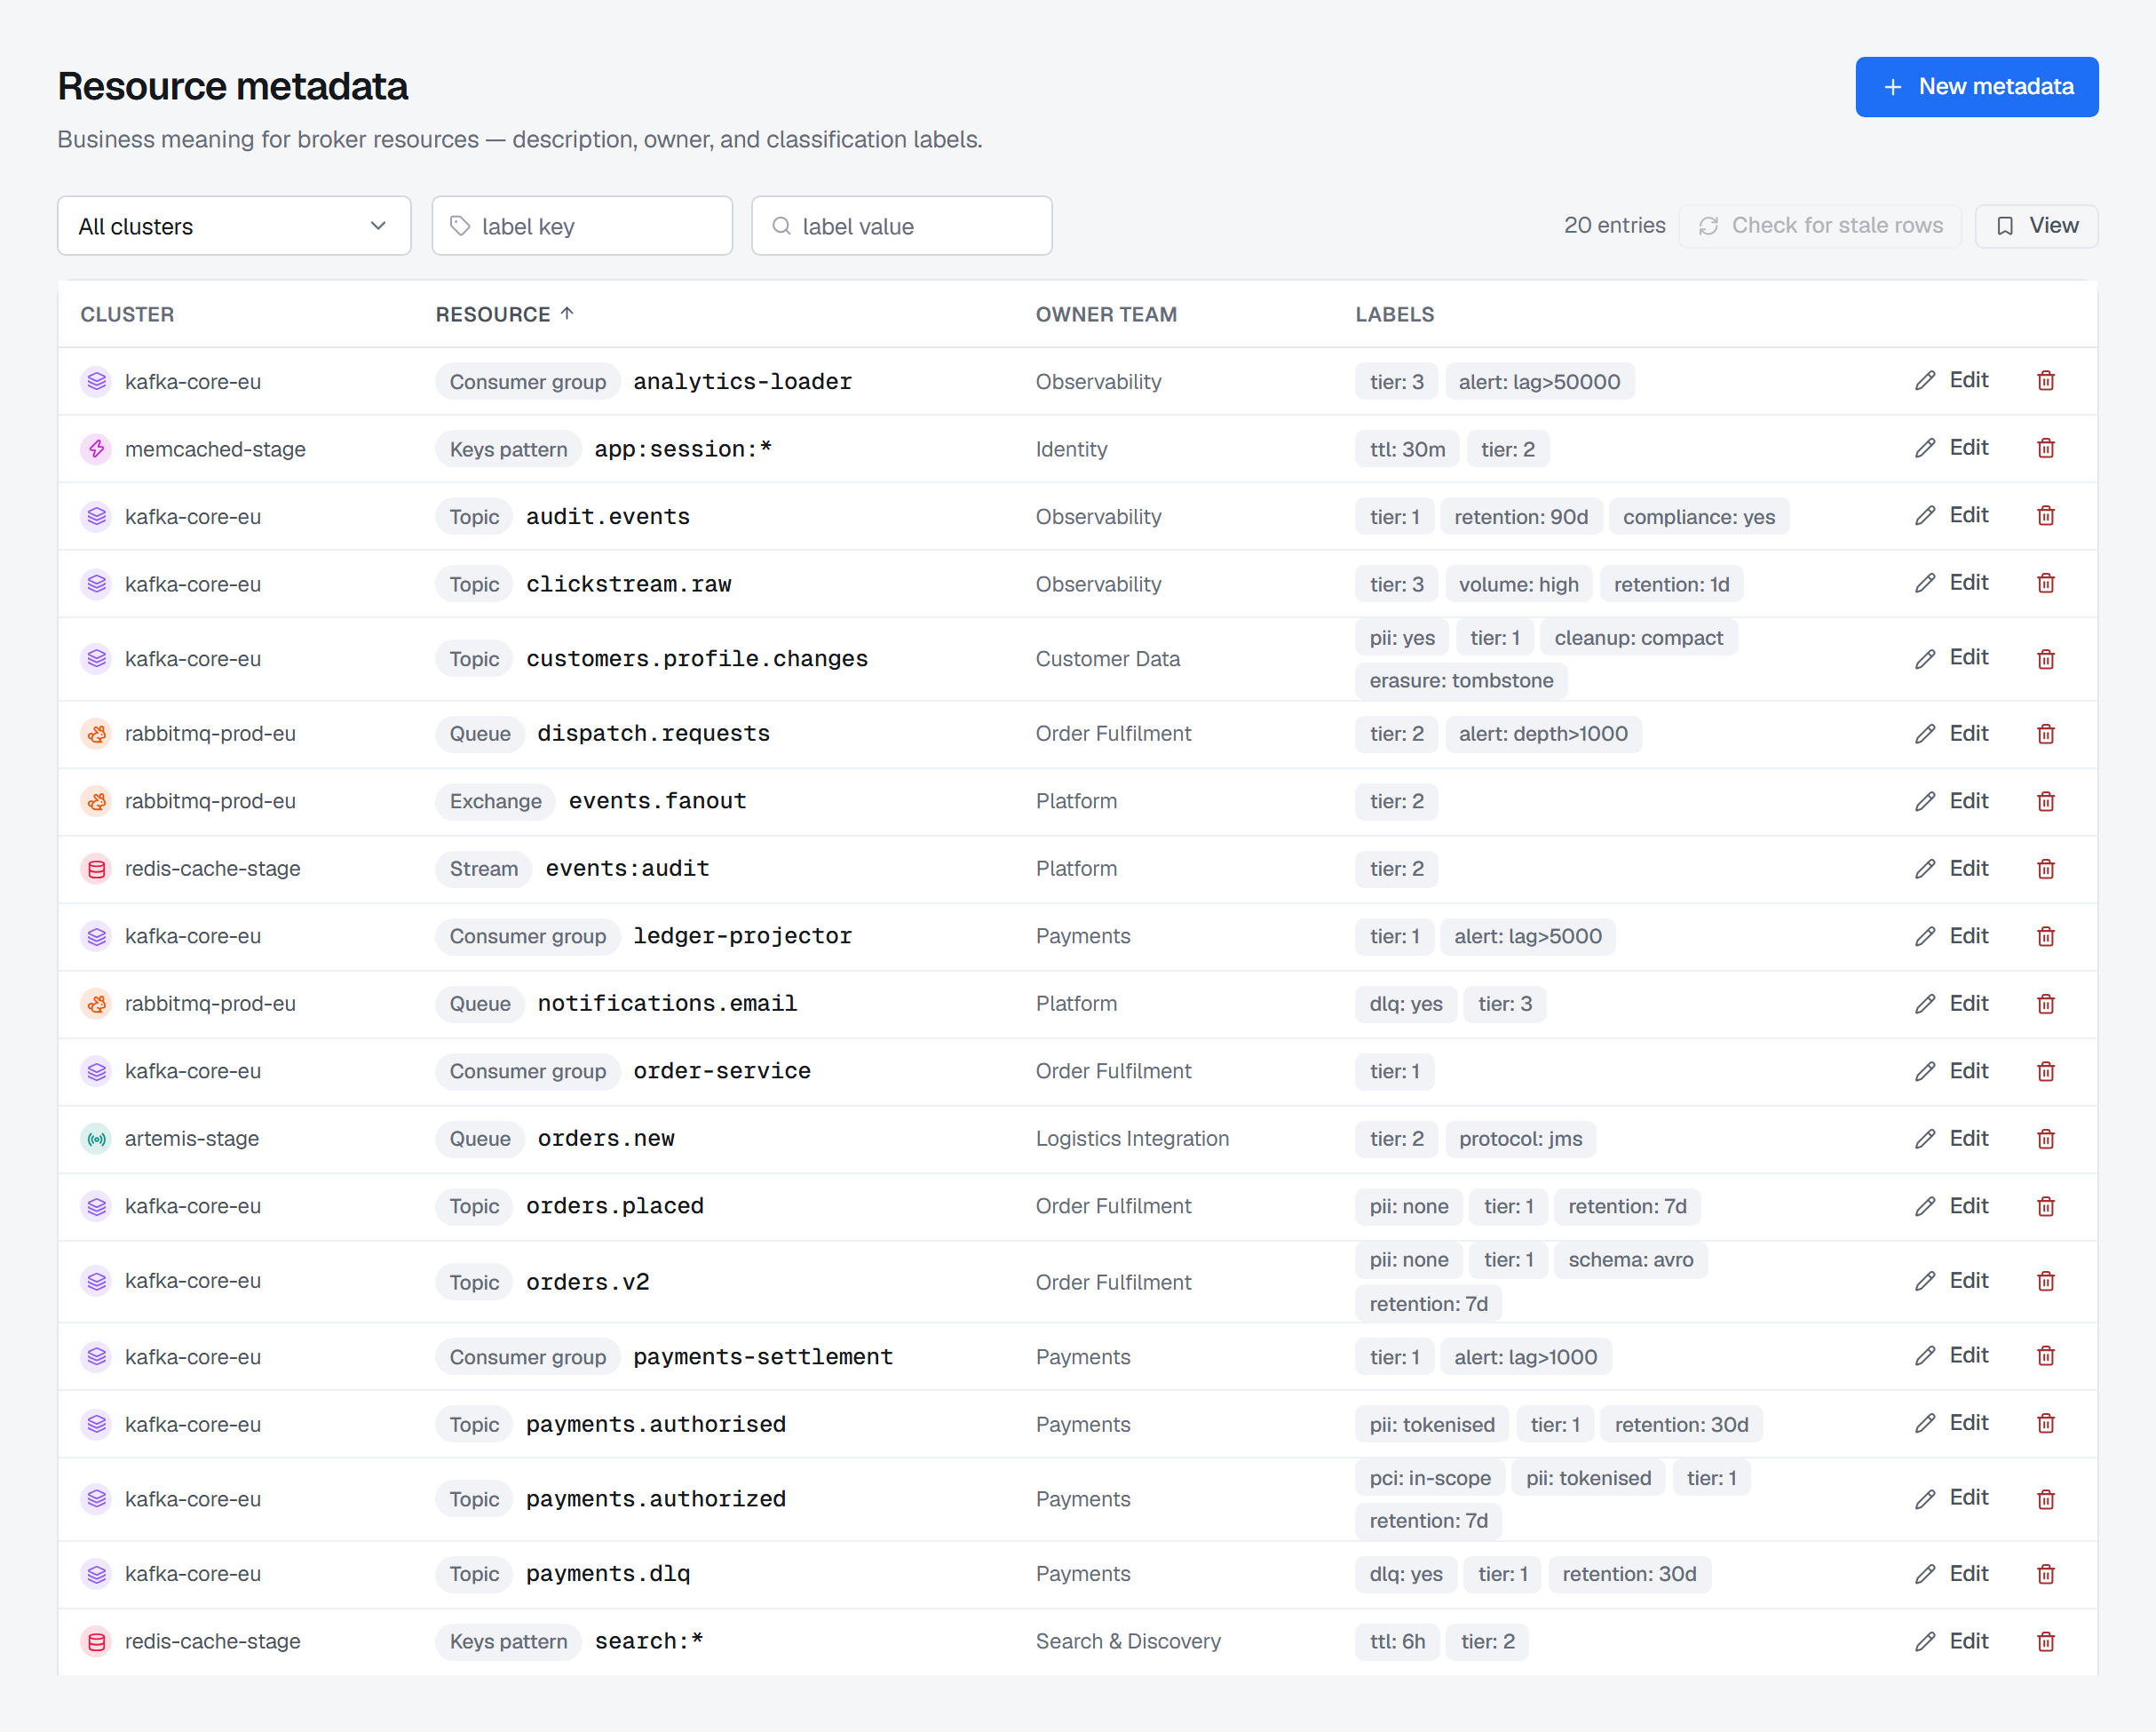This screenshot has height=1732, width=2156.
Task: Edit the events.fanout entry
Action: [x=1951, y=801]
